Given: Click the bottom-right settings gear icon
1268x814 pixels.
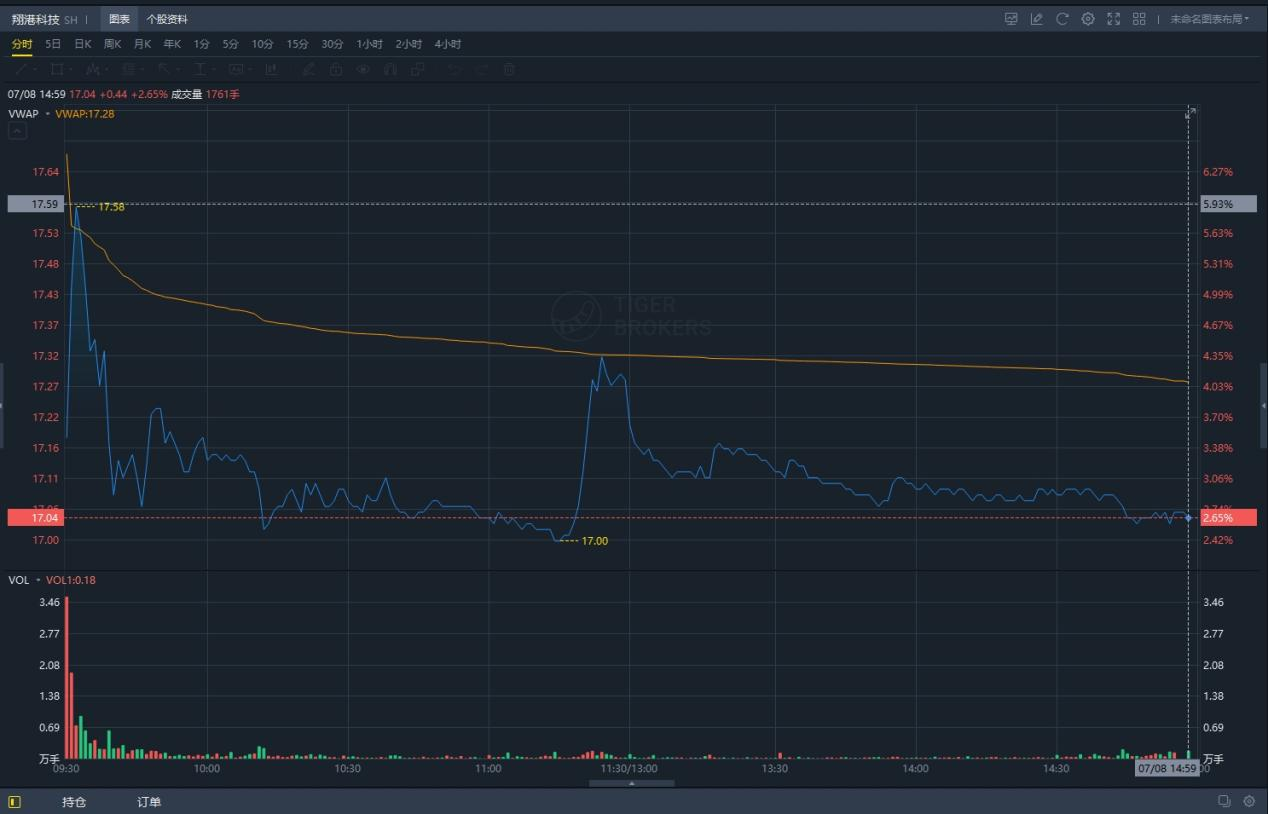Looking at the screenshot, I should 1249,802.
